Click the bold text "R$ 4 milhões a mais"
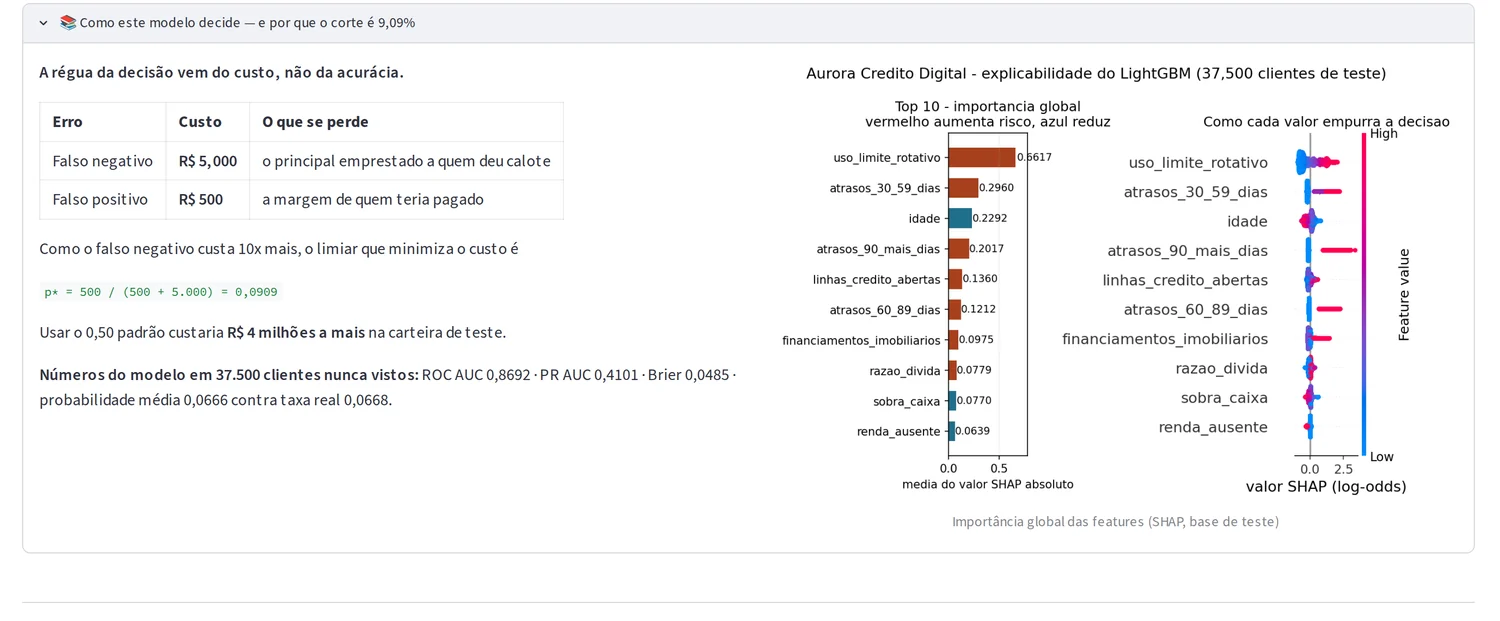 click(296, 332)
